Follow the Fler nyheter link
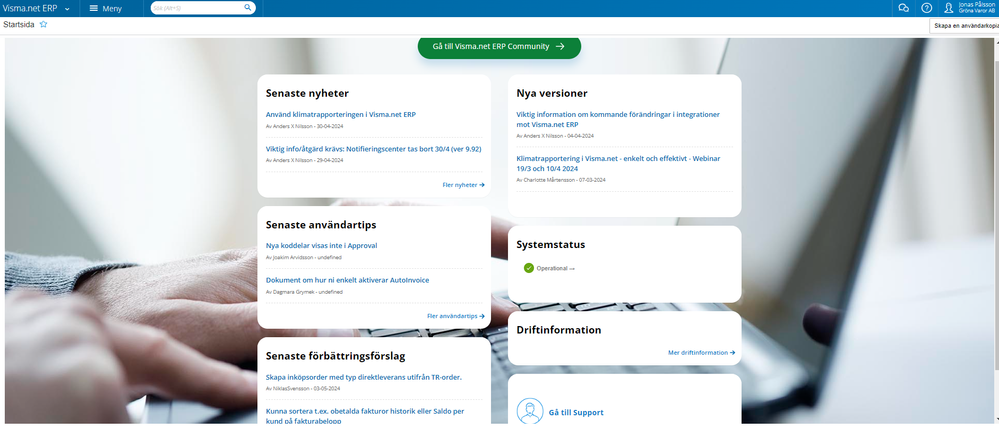This screenshot has height=426, width=999. pyautogui.click(x=463, y=185)
